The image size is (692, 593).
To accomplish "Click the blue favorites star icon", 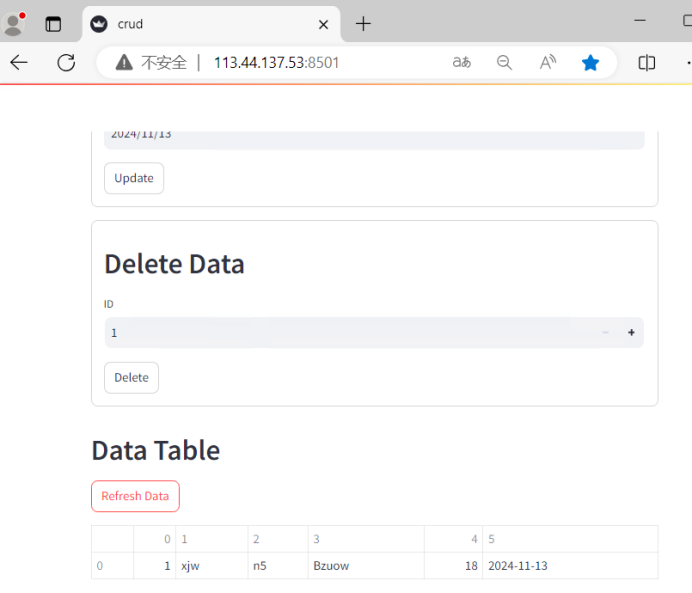I will pos(590,63).
